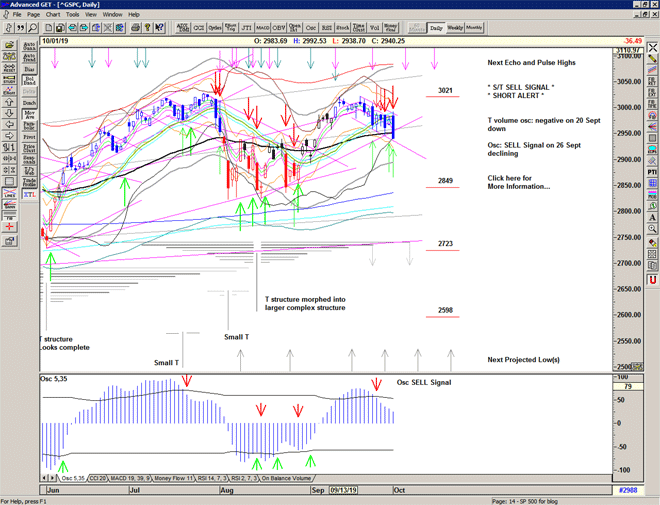Viewport: 660px width, 505px height.
Task: Open the Tools menu
Action: (75, 15)
